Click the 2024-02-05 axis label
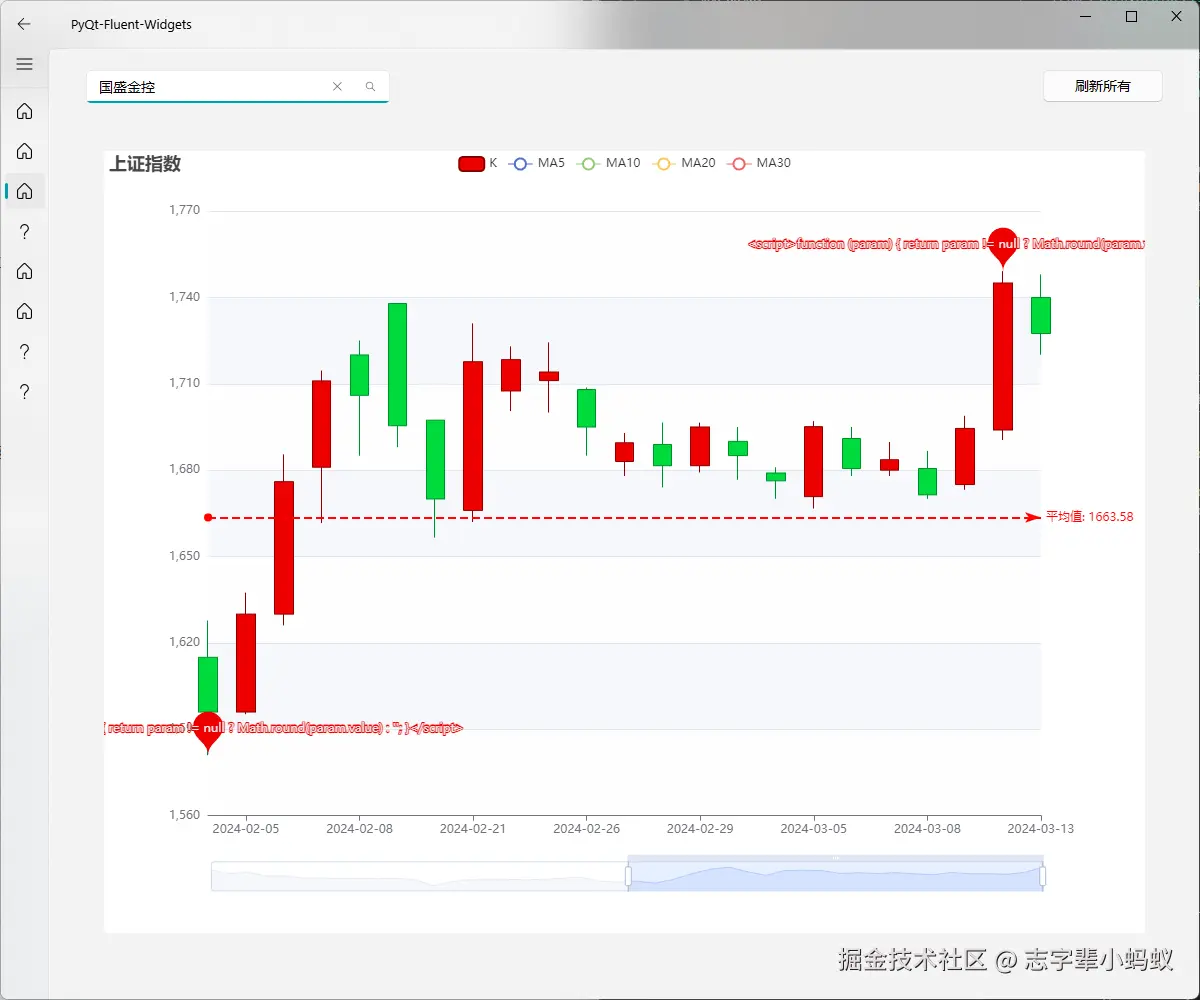1200x1000 pixels. pyautogui.click(x=246, y=829)
